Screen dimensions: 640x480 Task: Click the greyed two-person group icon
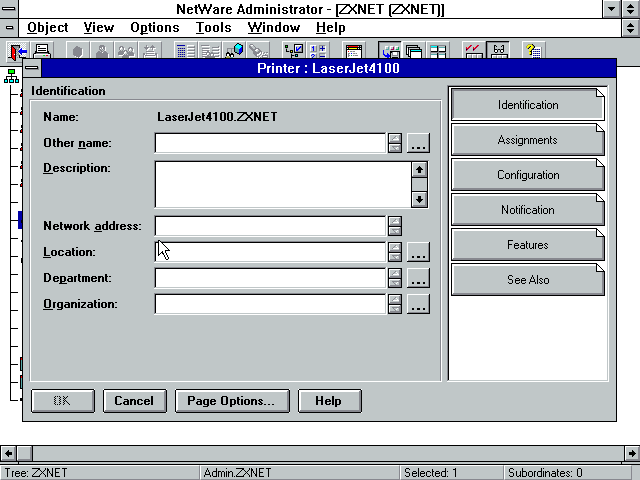click(126, 51)
